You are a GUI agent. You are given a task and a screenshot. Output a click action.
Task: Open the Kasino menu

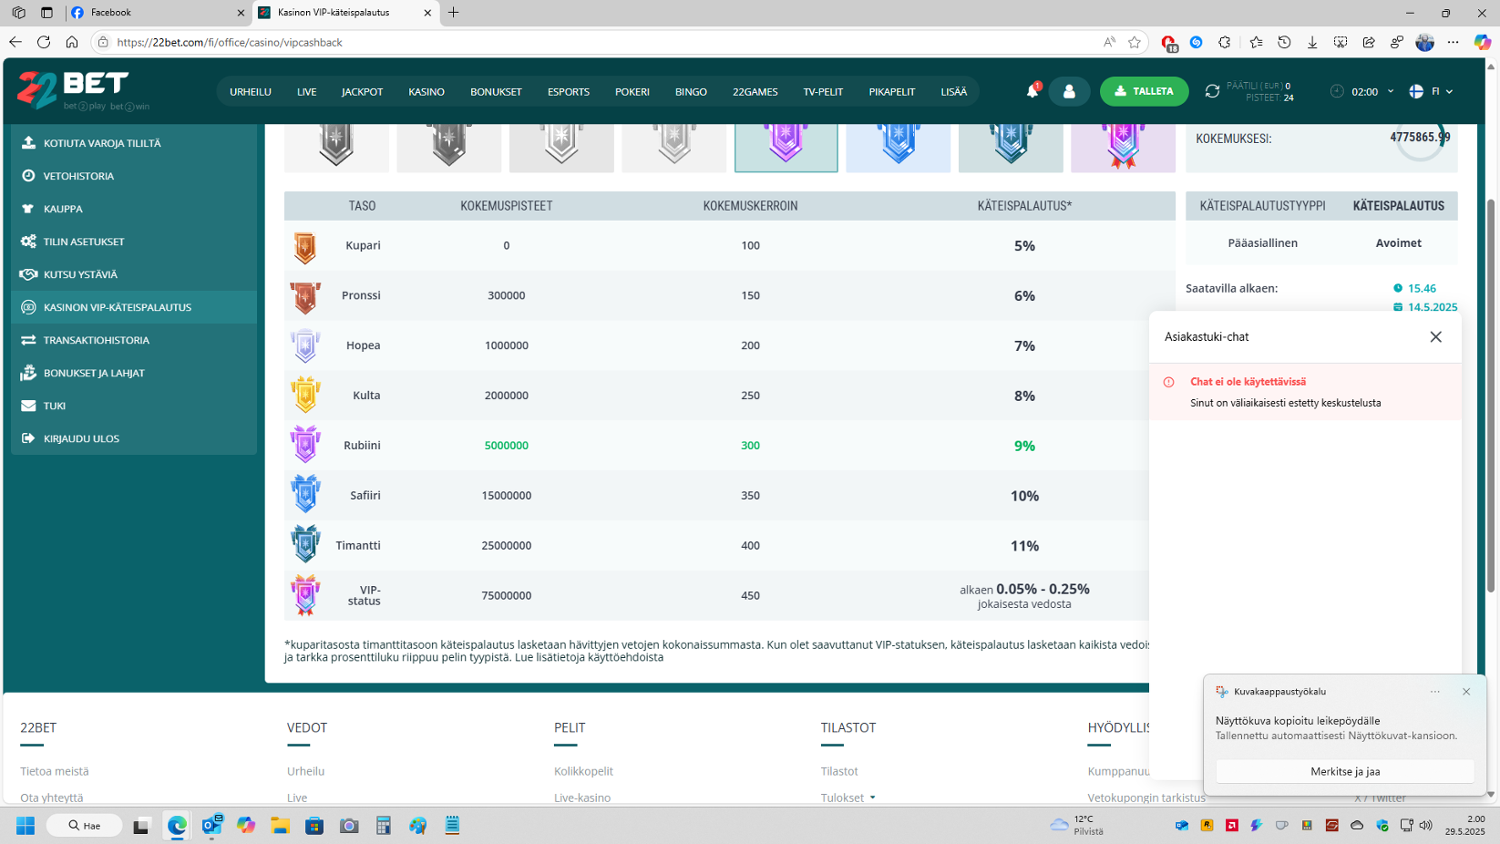[426, 92]
